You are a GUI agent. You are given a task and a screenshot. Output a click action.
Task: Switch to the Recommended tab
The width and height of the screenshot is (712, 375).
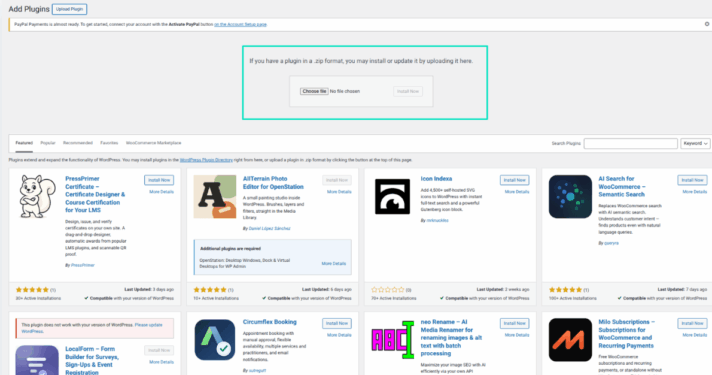pyautogui.click(x=78, y=143)
